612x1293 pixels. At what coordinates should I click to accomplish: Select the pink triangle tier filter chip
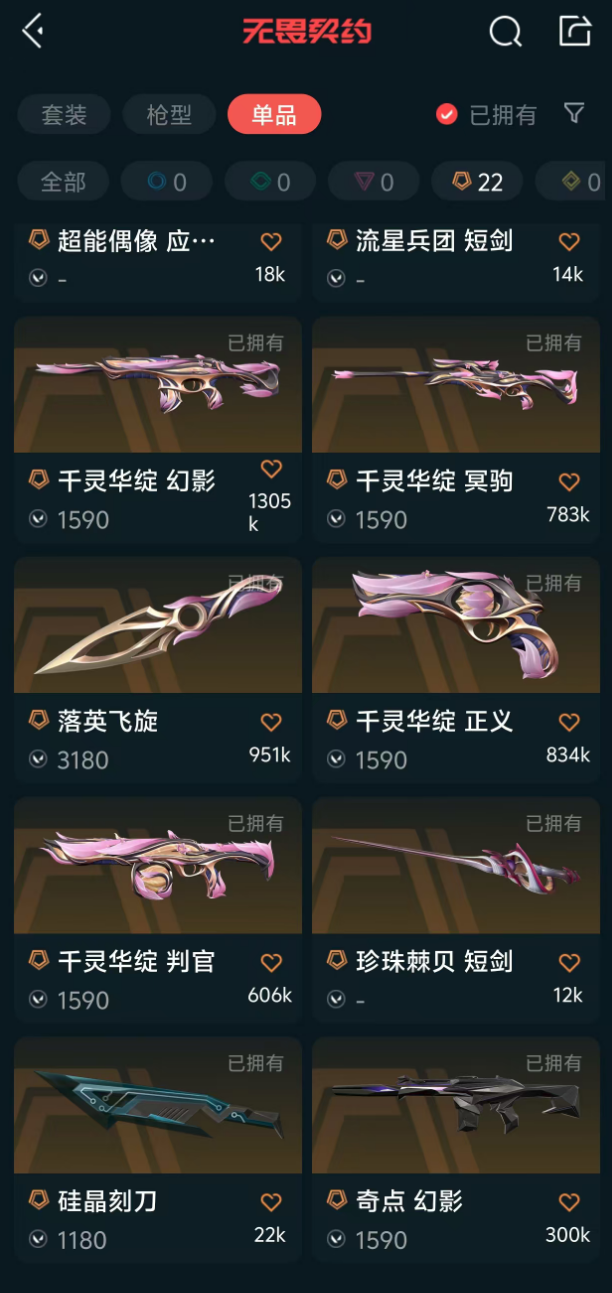click(374, 182)
